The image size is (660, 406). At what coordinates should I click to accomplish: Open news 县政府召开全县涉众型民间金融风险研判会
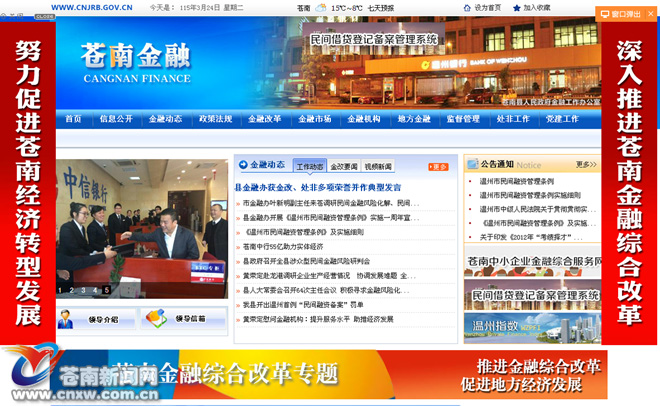point(306,261)
